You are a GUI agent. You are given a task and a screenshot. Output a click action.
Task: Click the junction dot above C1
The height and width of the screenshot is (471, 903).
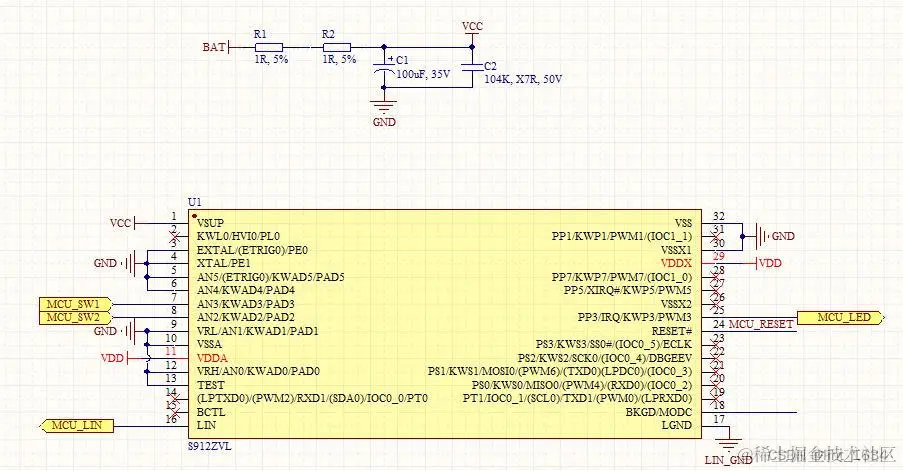[384, 47]
